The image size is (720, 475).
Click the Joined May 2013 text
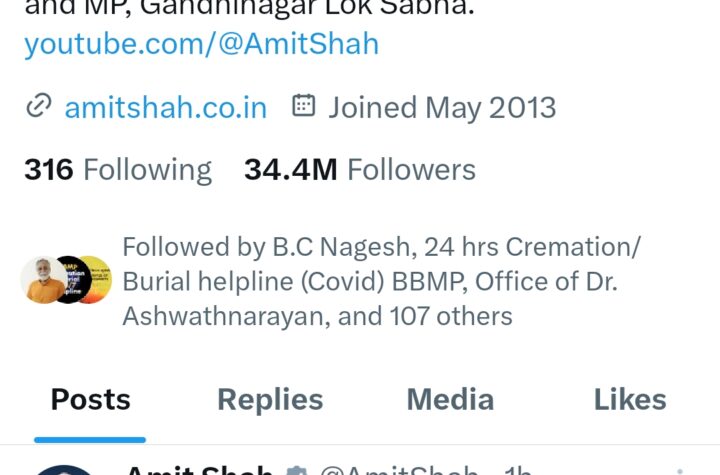[x=442, y=108]
